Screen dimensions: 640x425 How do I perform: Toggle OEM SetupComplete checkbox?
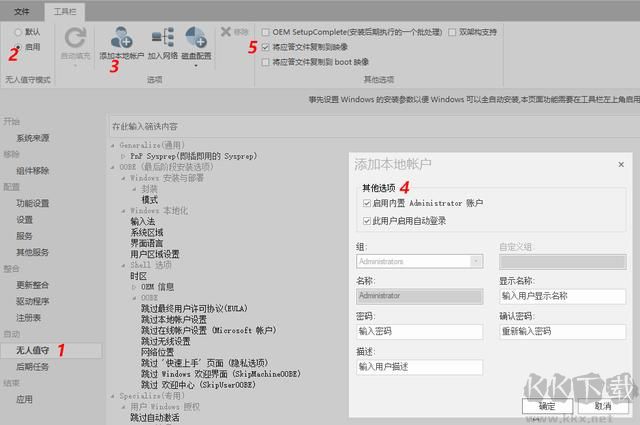coord(266,32)
